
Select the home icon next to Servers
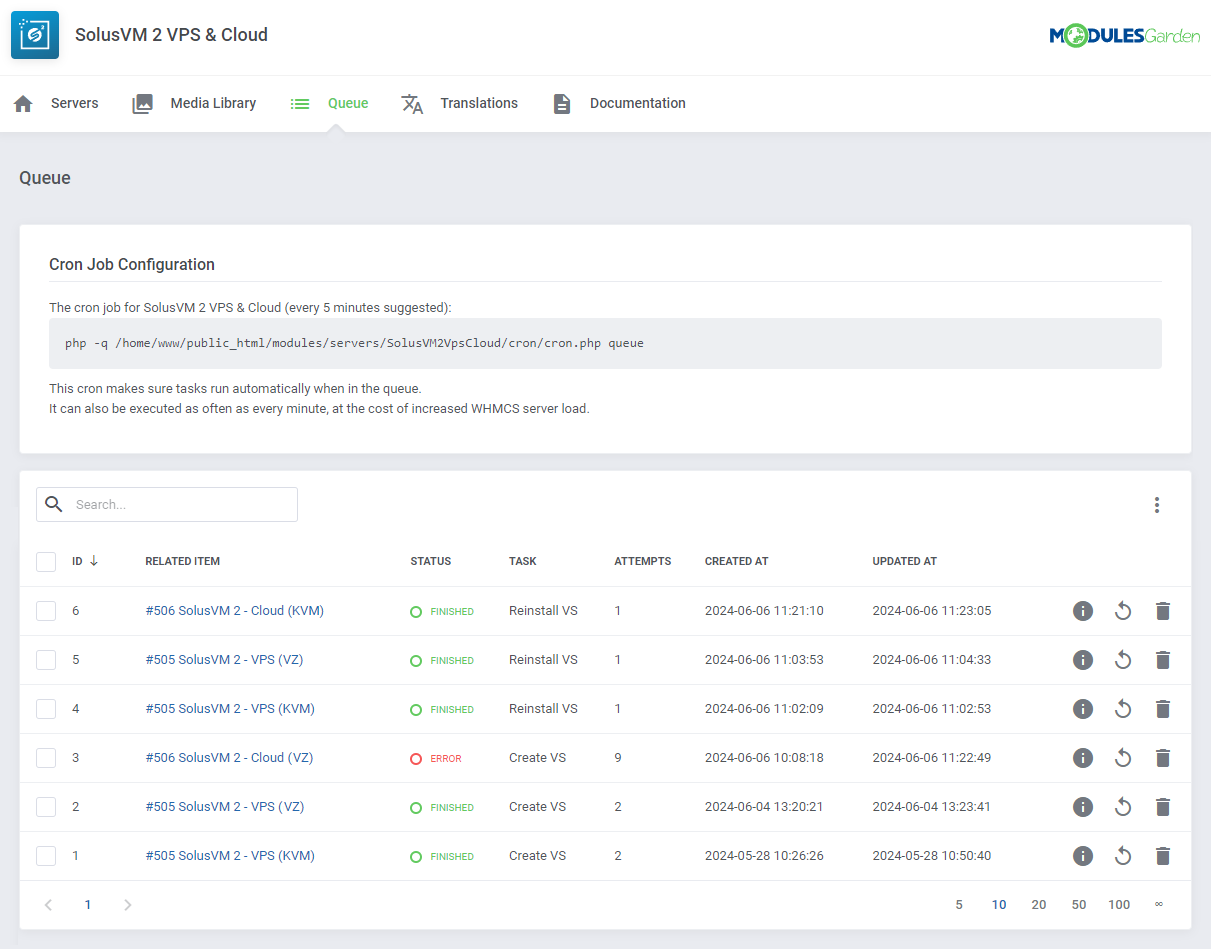pyautogui.click(x=22, y=103)
